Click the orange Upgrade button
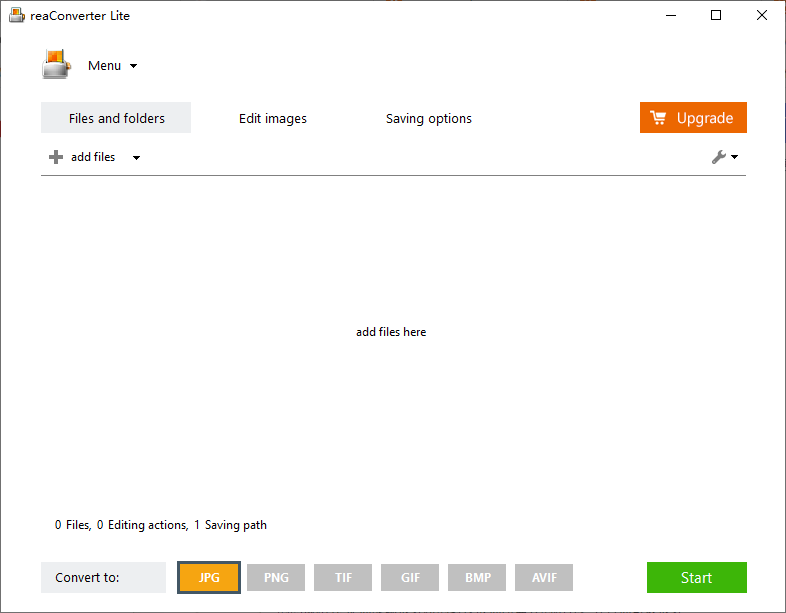Screen dimensions: 786x613 (693, 118)
